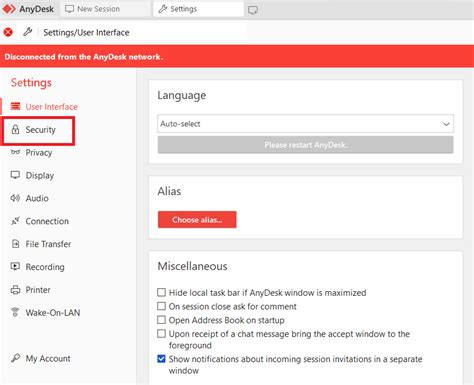This screenshot has height=385, width=474.
Task: Switch to the New Session tab
Action: [x=105, y=9]
